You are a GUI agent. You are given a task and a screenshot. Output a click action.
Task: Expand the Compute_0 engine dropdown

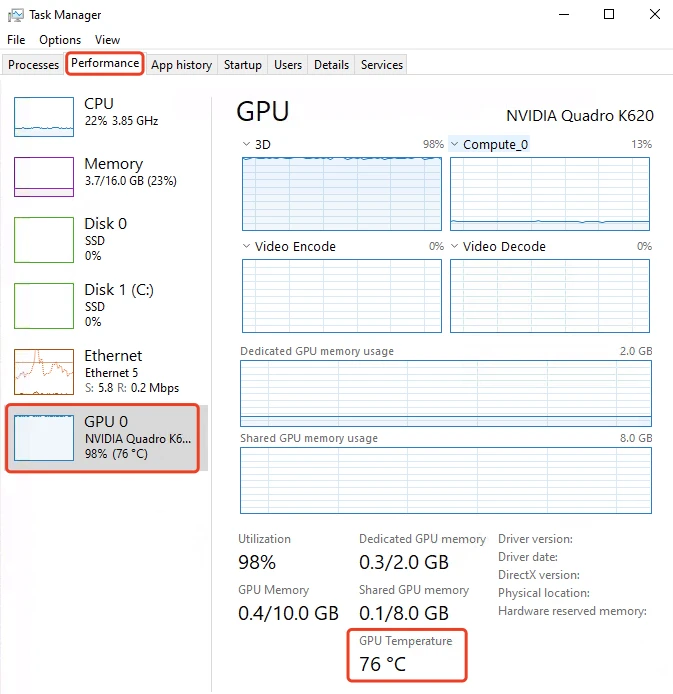455,145
